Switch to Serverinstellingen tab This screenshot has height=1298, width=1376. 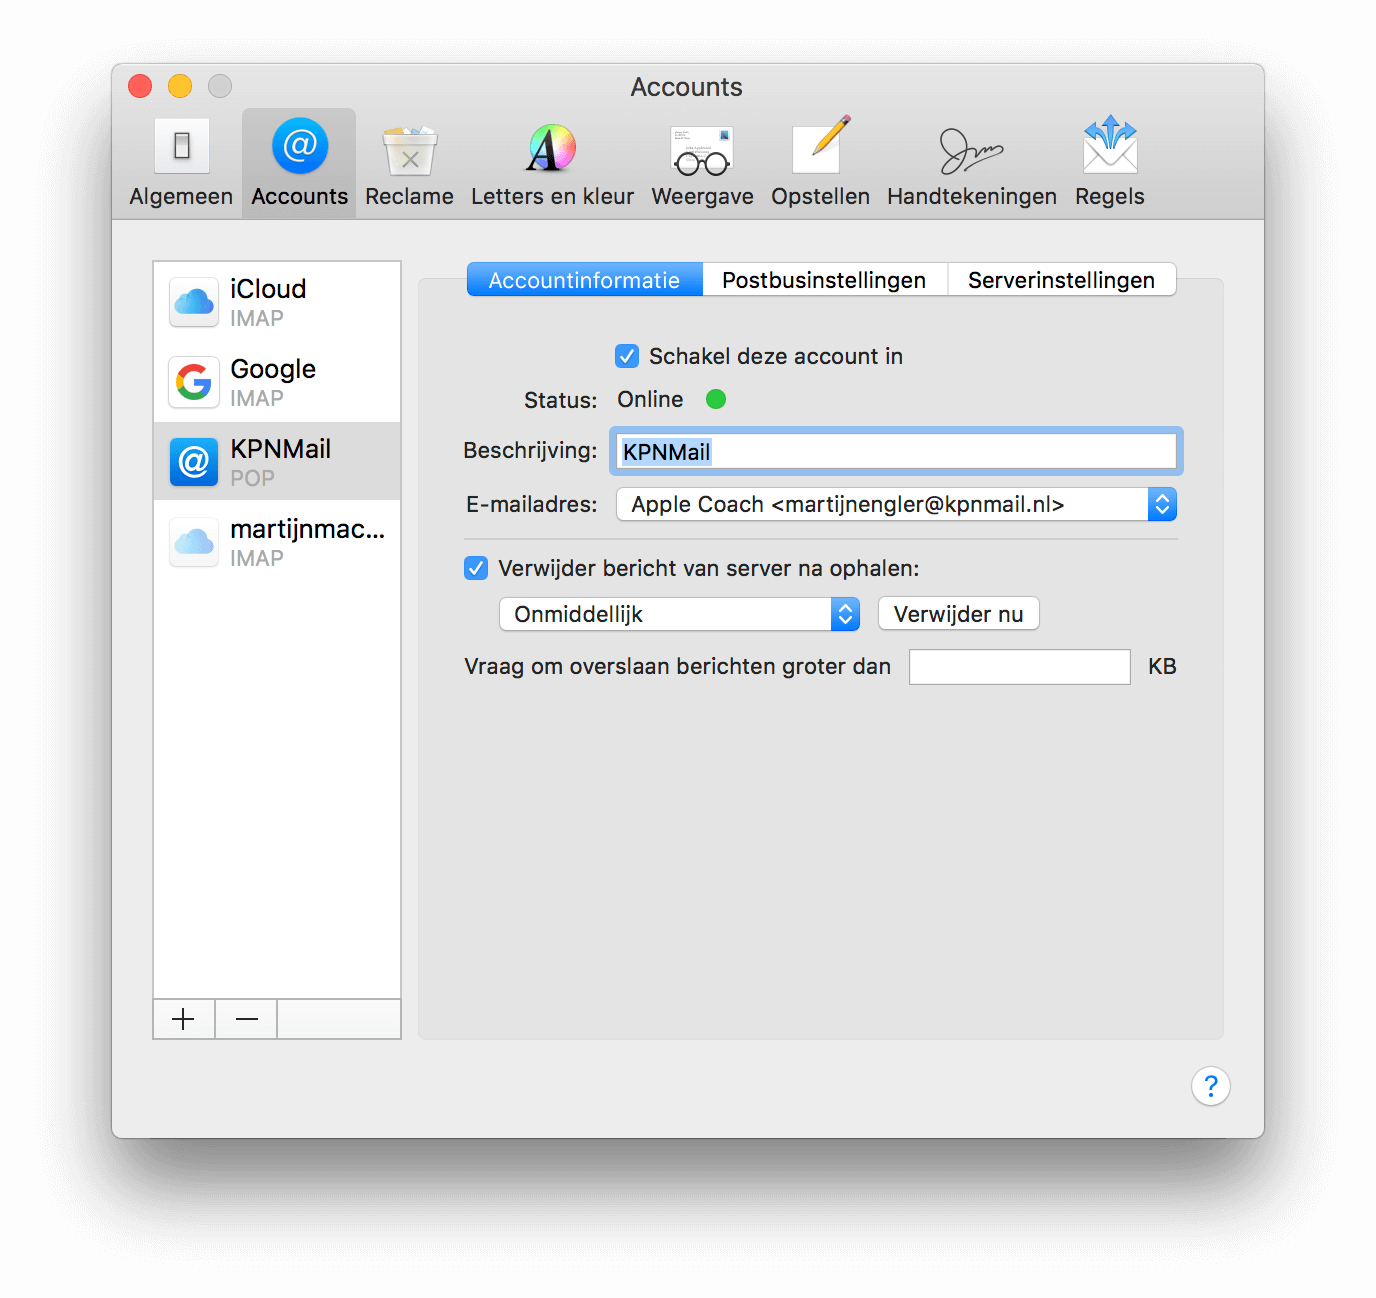click(1062, 280)
